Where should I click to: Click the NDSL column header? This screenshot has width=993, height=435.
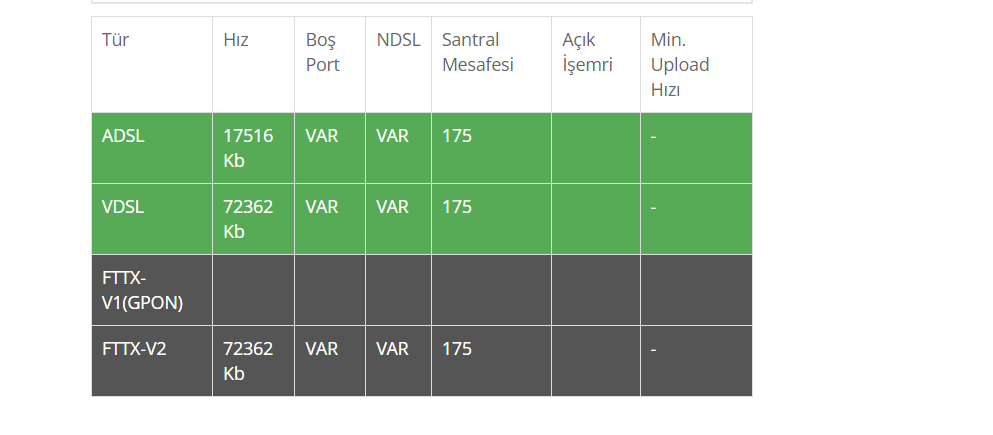point(398,65)
